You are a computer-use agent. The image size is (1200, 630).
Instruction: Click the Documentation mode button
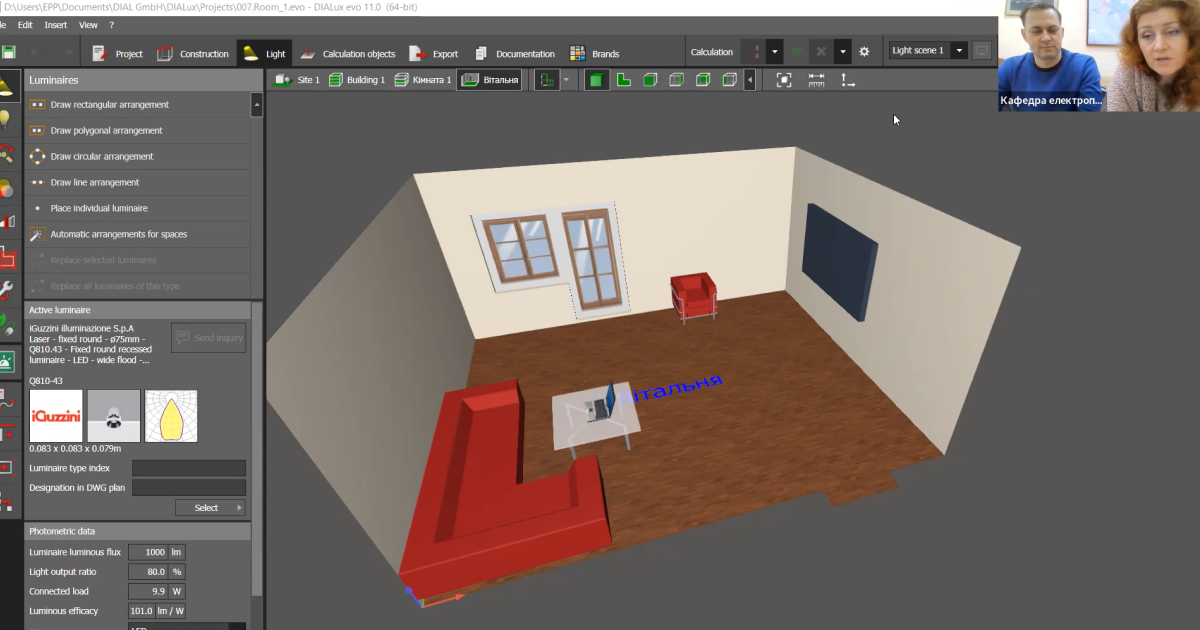(514, 54)
